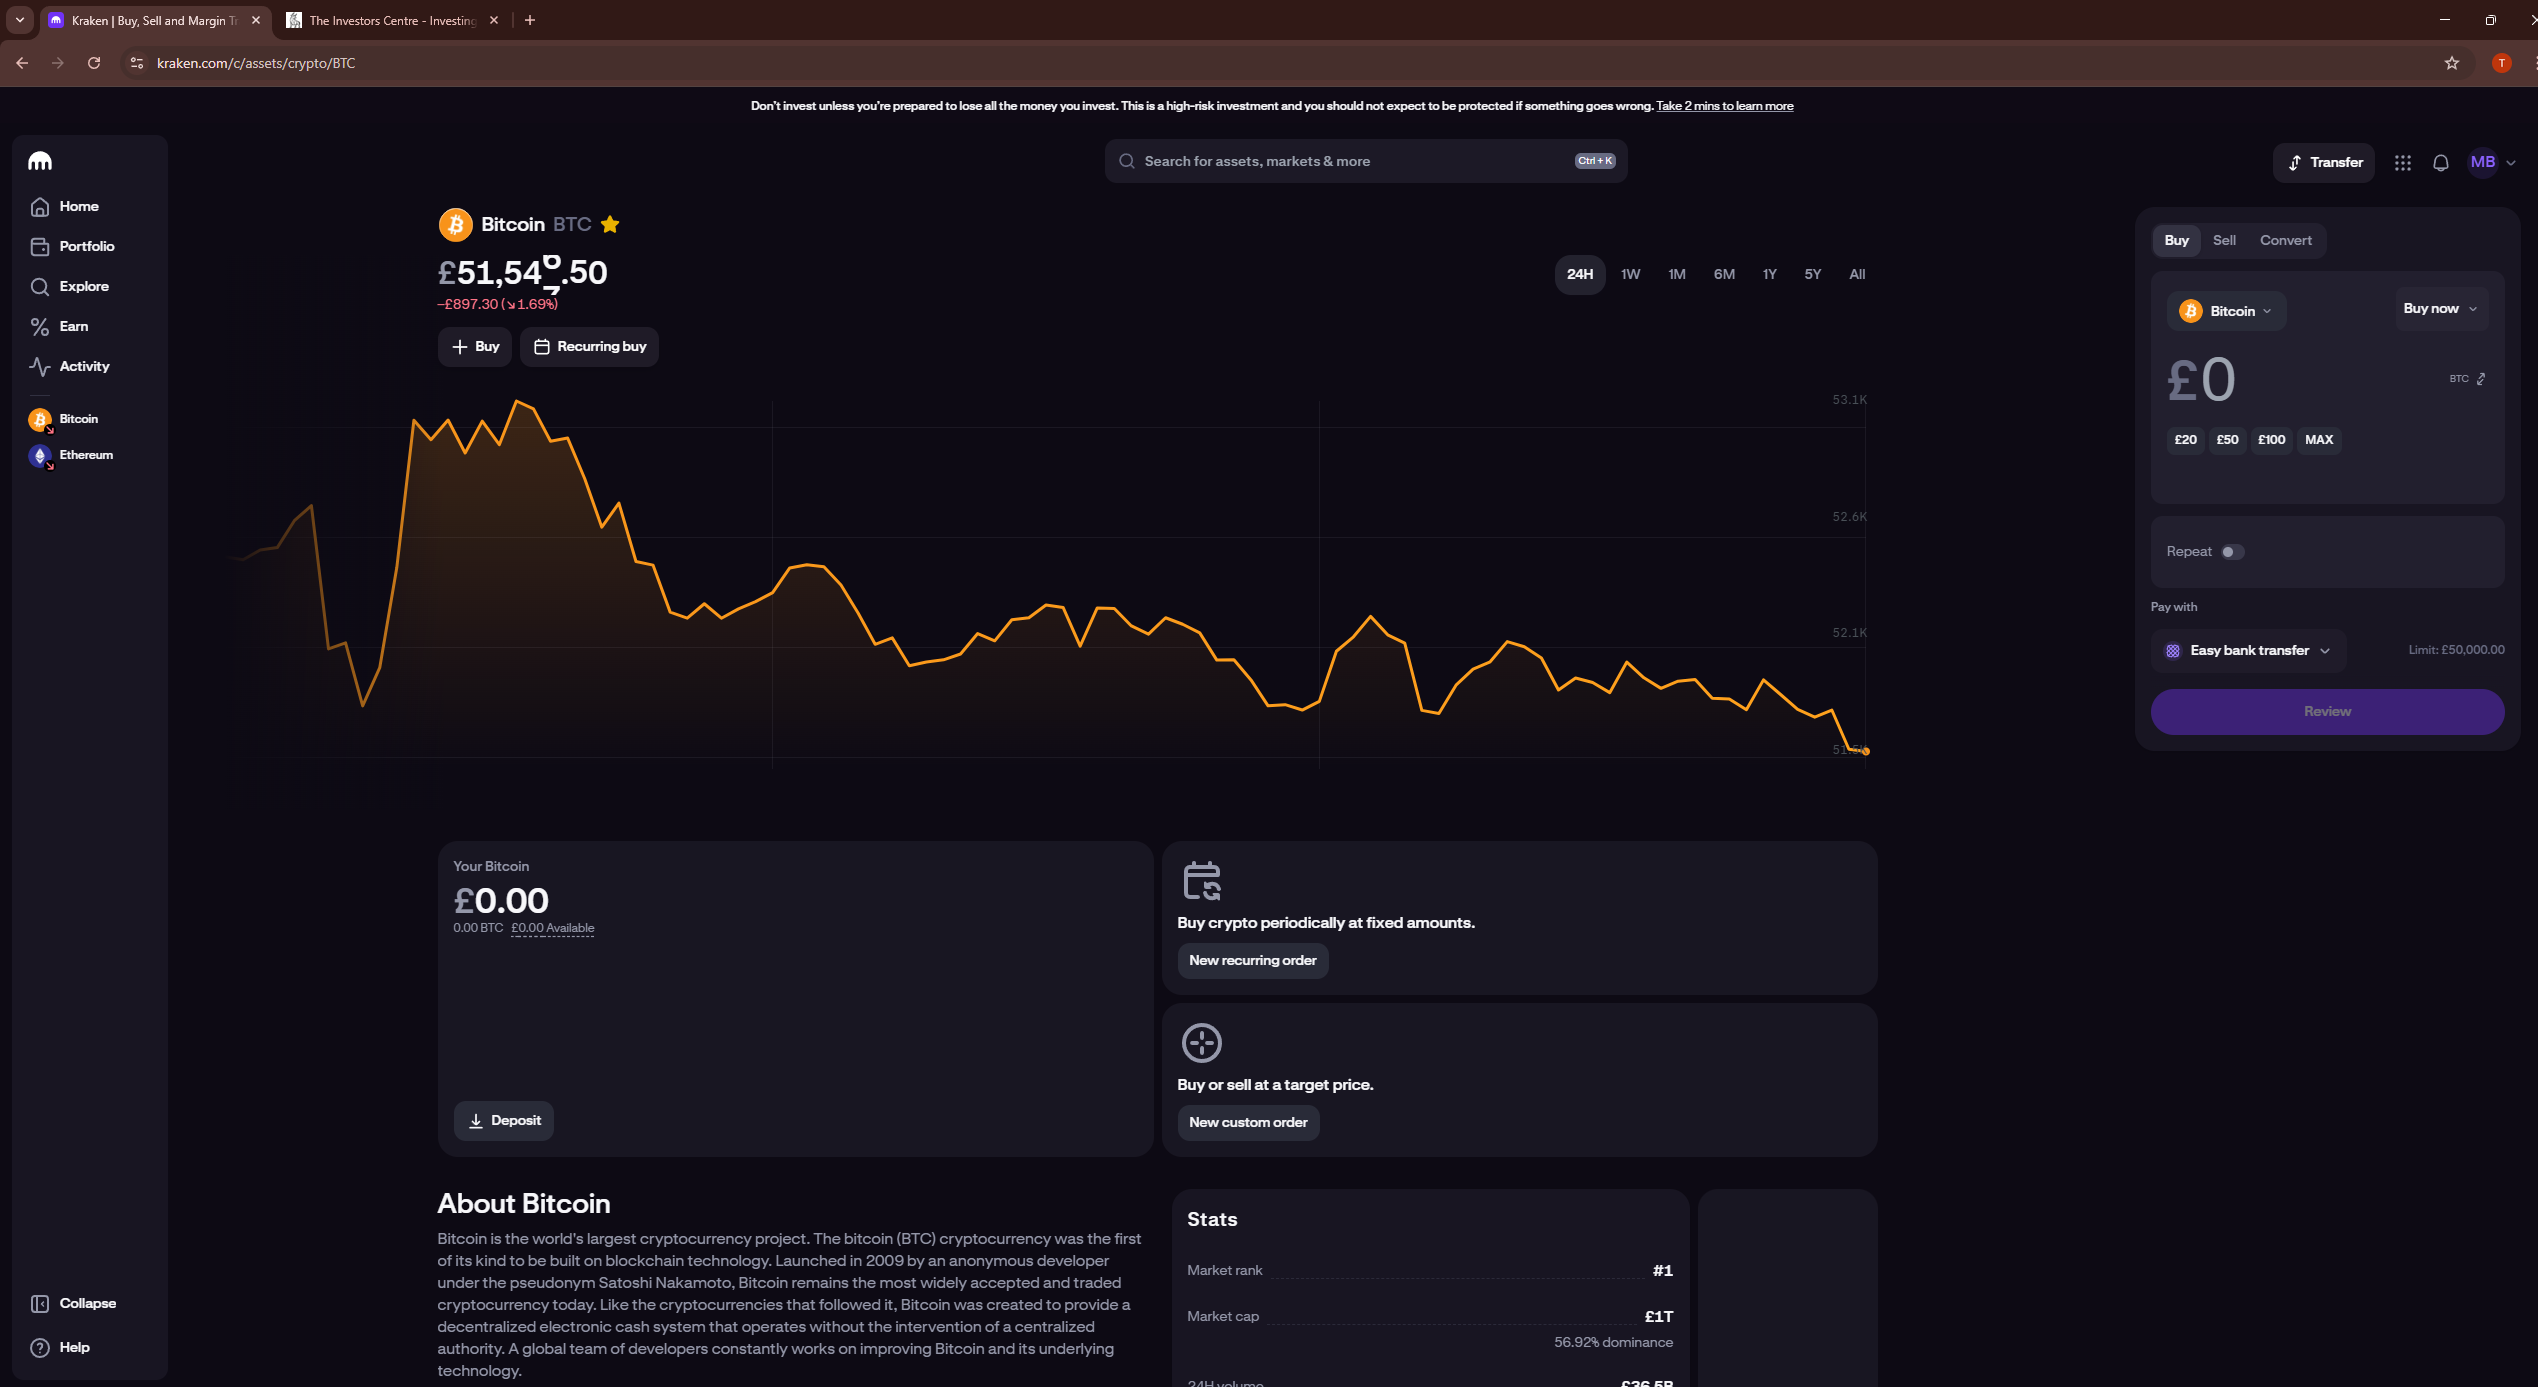View Activity in the sidebar
Screen dimensions: 2538x1387
click(x=70, y=366)
